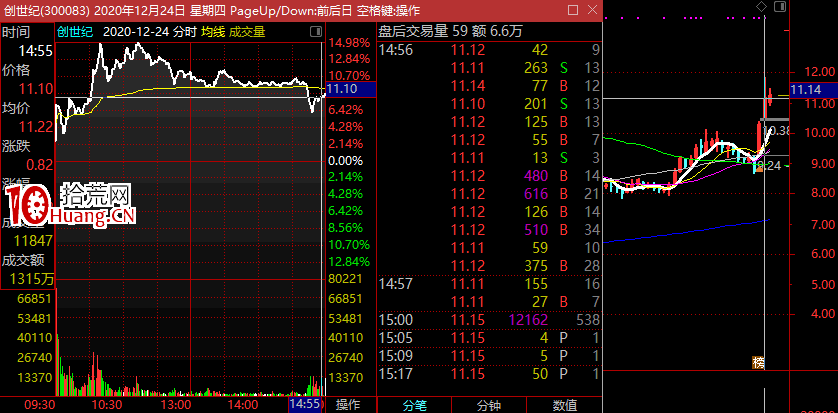Select the 11.14 tick row with volume 77
The image size is (838, 413).
click(489, 85)
